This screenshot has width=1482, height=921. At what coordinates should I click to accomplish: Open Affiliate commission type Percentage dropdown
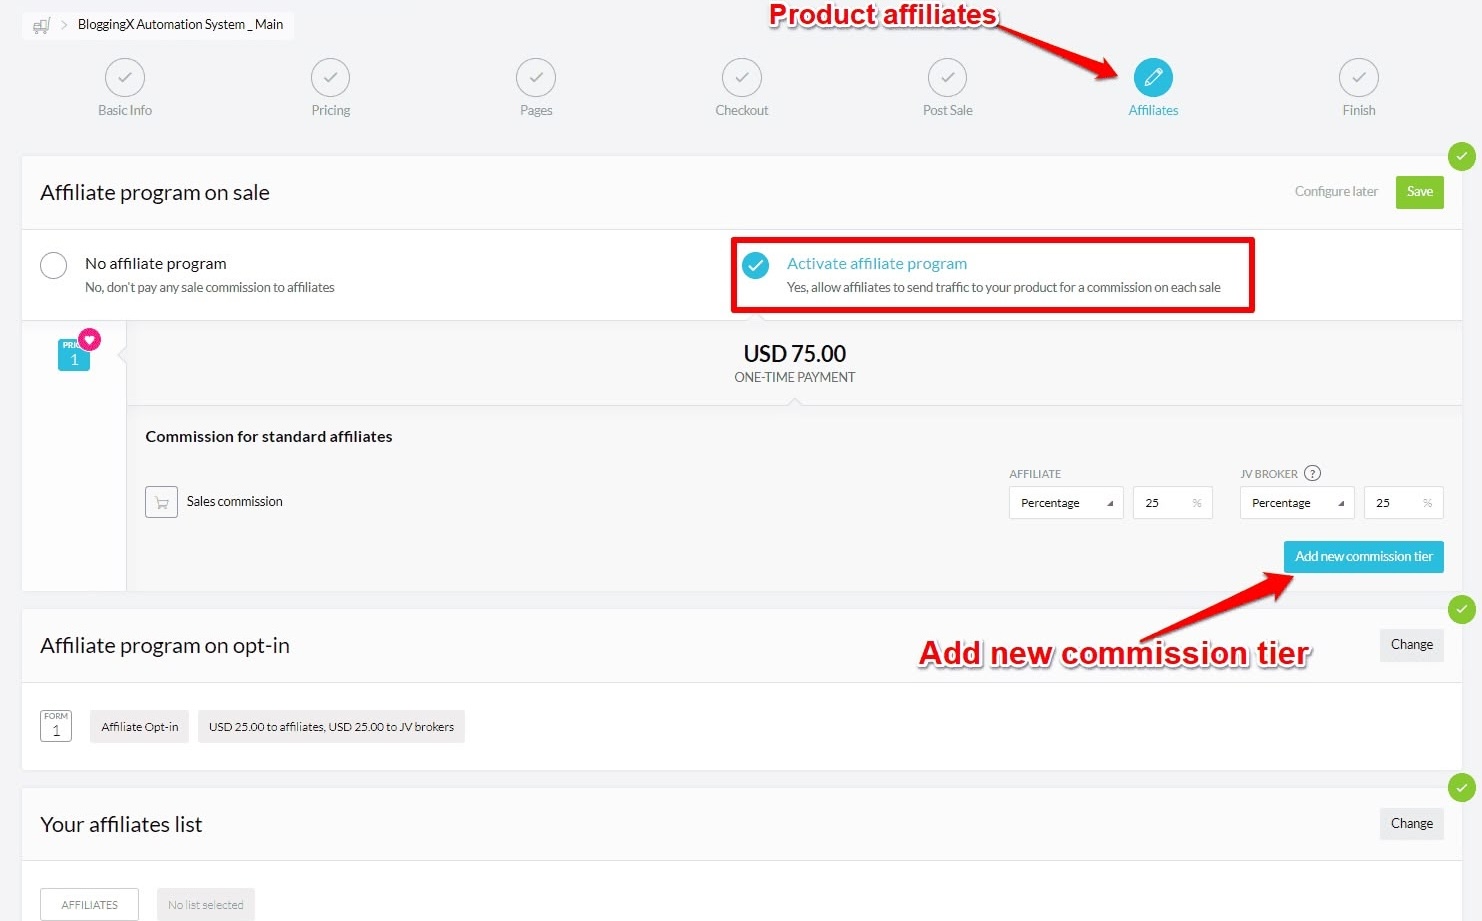click(1066, 503)
